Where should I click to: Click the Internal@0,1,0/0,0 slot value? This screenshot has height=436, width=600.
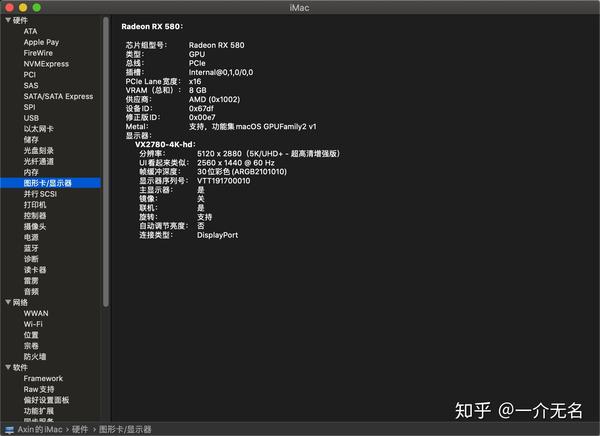point(221,72)
